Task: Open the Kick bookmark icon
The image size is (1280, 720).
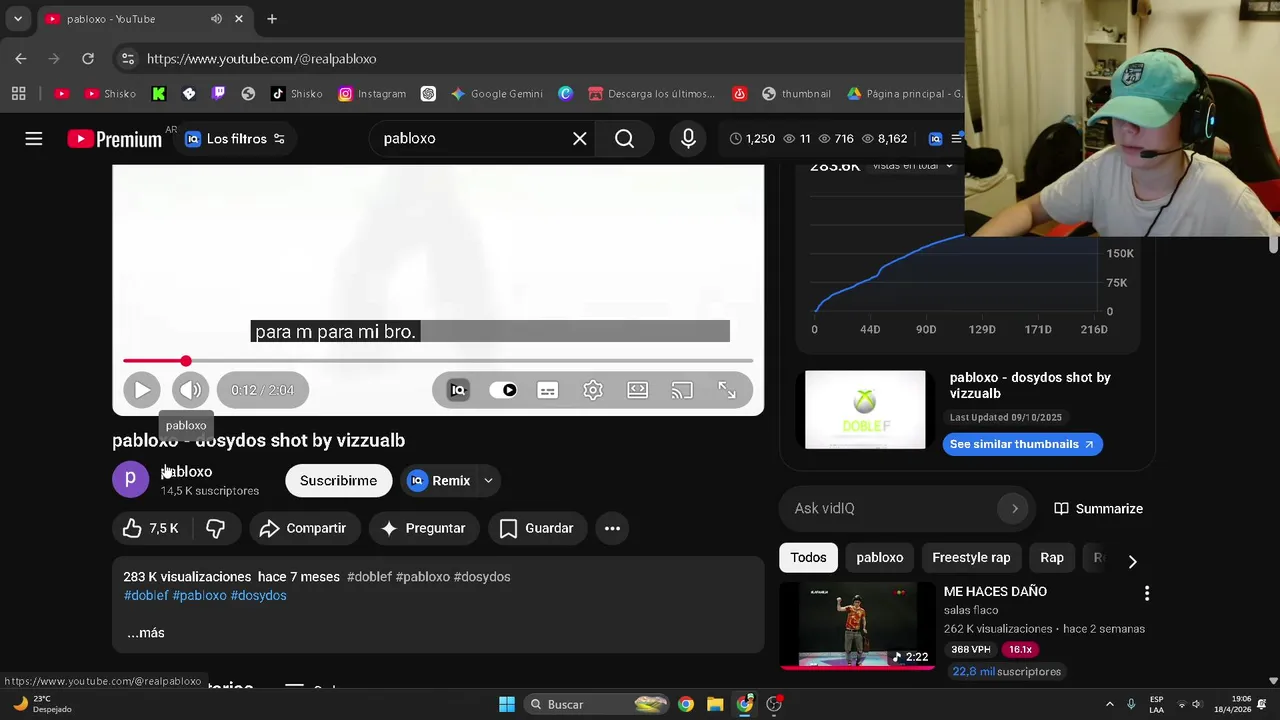Action: click(x=158, y=94)
